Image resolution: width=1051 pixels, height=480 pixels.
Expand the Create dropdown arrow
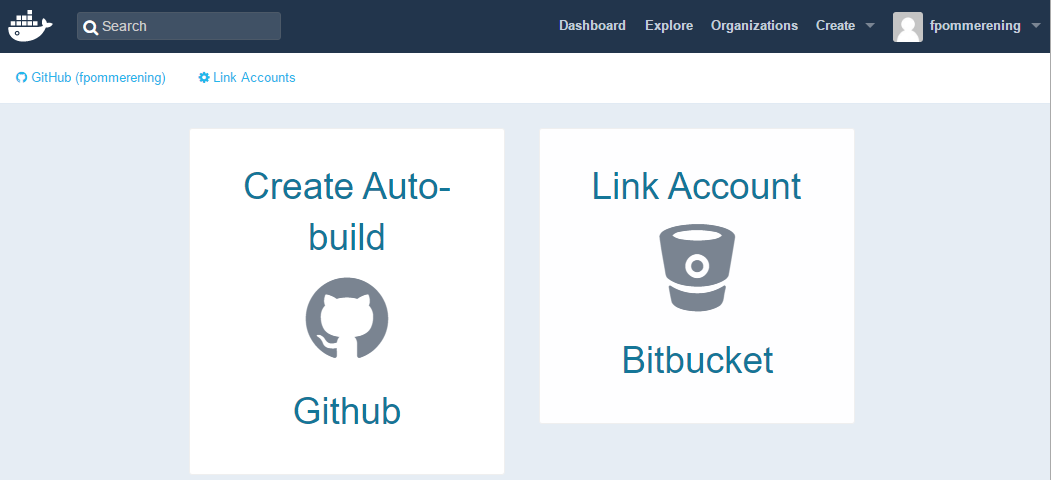[870, 26]
